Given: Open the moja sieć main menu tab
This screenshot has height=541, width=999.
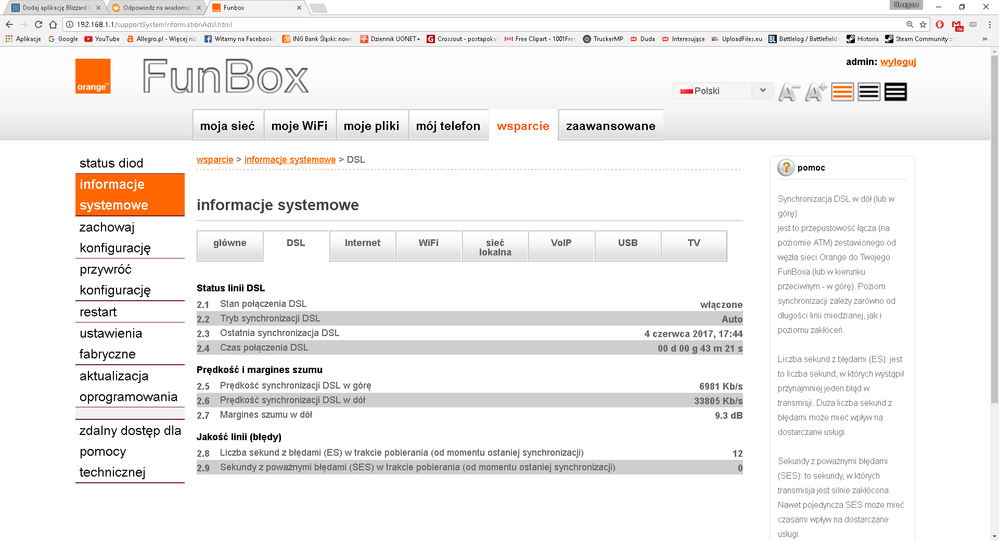Looking at the screenshot, I should click(x=227, y=126).
